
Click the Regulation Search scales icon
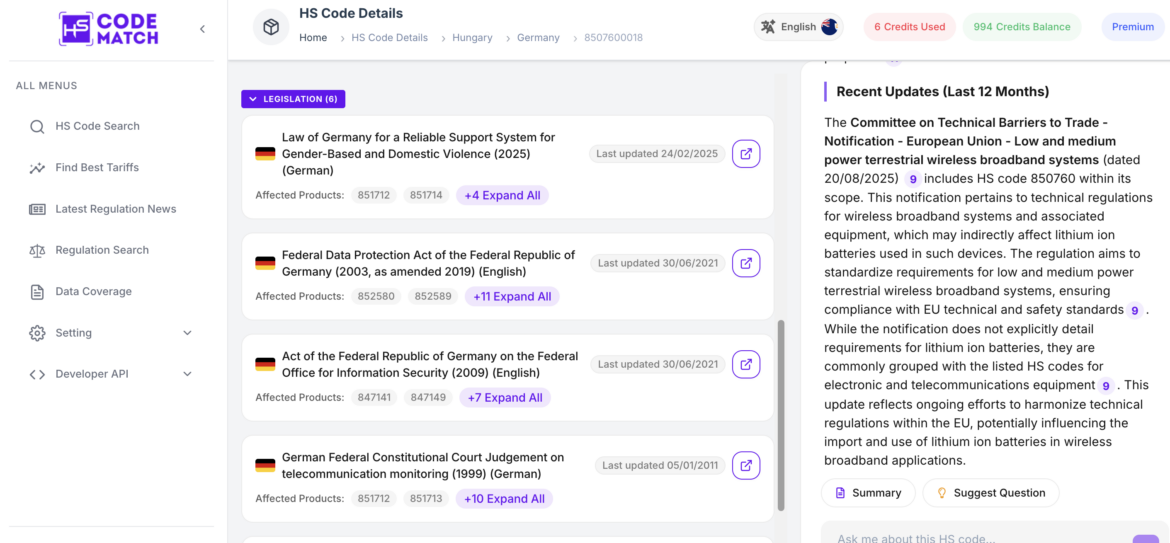[37, 251]
